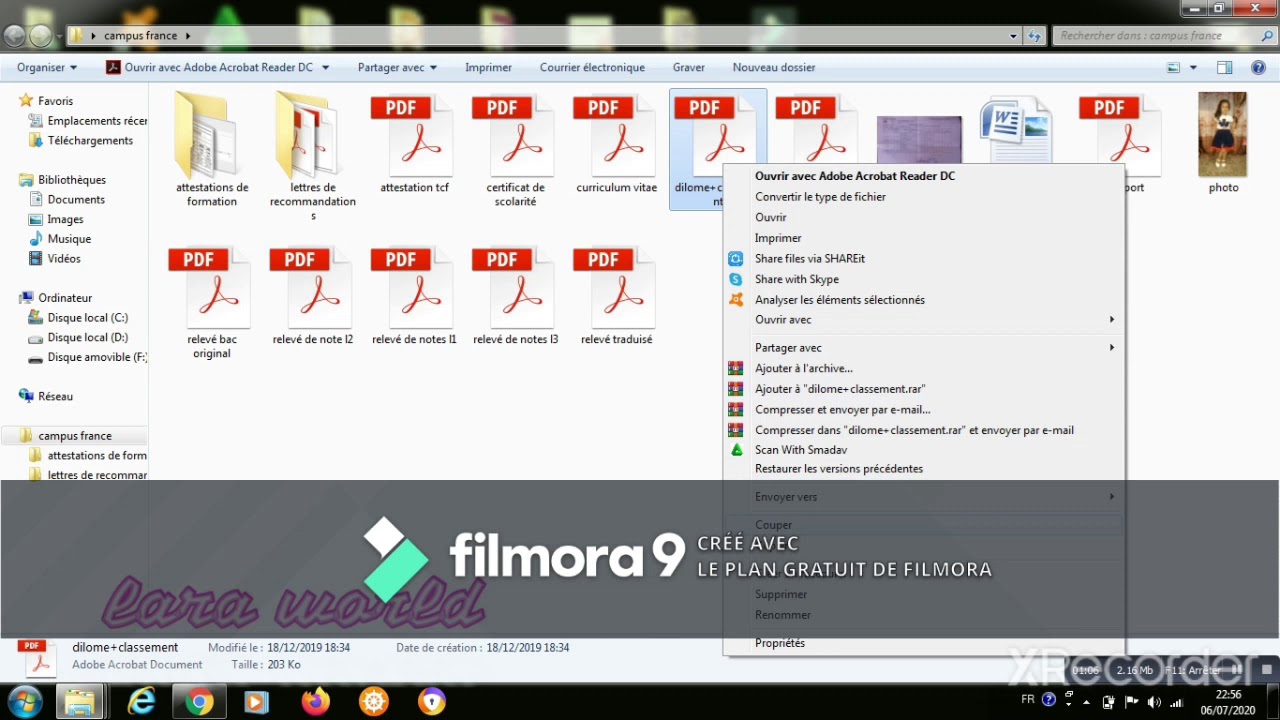
Task: Open Téléchargements in the navigation pane
Action: coord(90,141)
